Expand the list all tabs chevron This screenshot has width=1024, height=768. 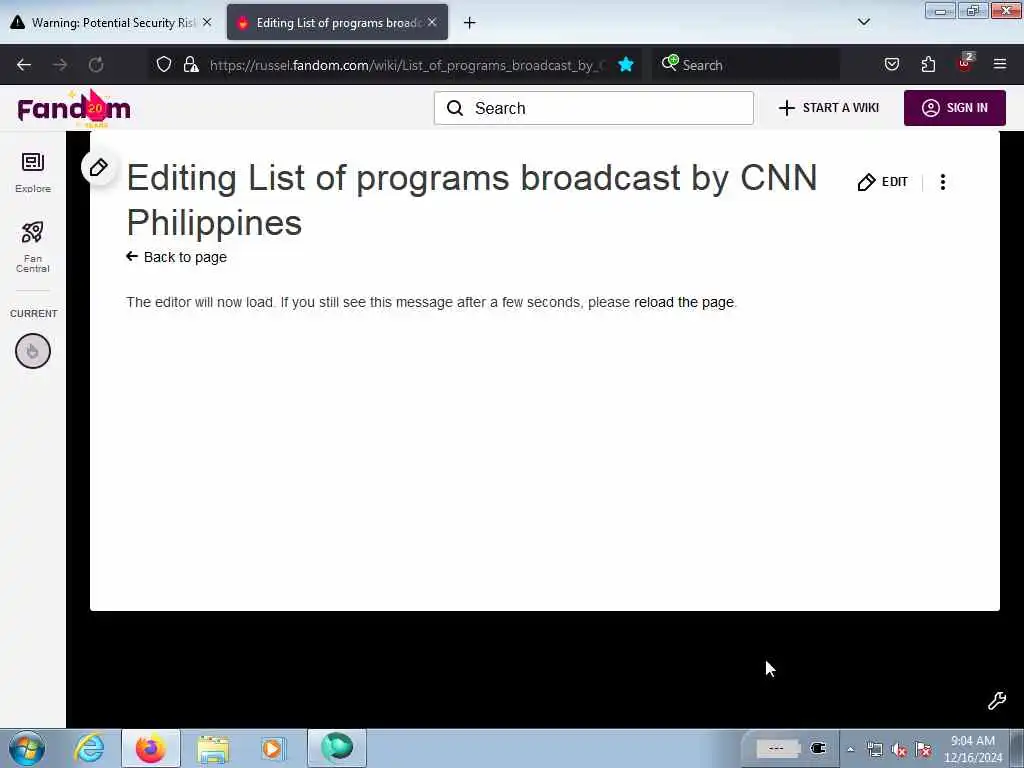coord(863,22)
